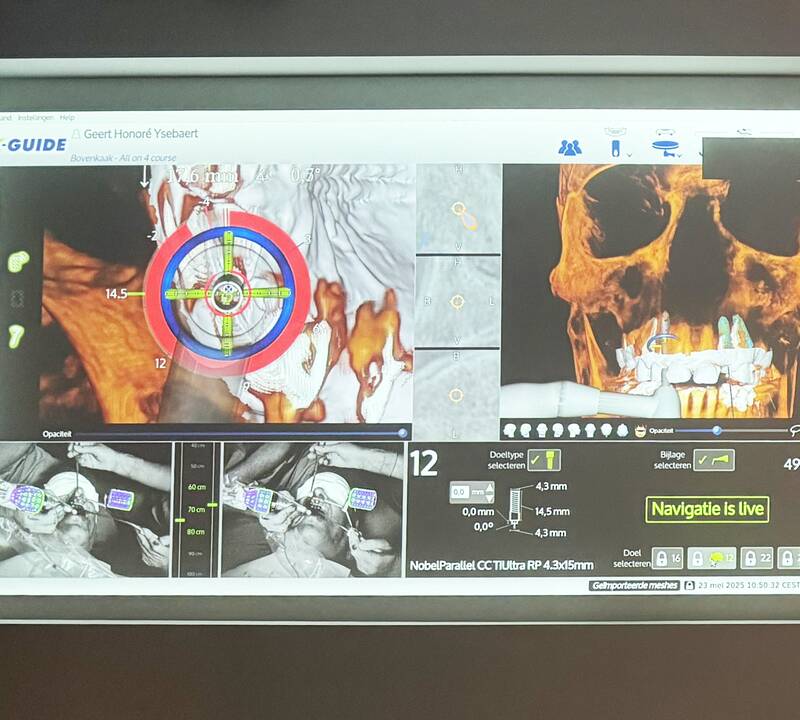
Task: Click the 80 cm mark on distance gauge
Action: click(196, 532)
